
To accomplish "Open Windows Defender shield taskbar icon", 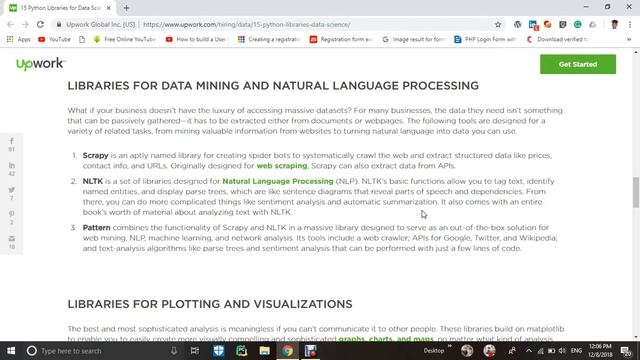I will 218,351.
